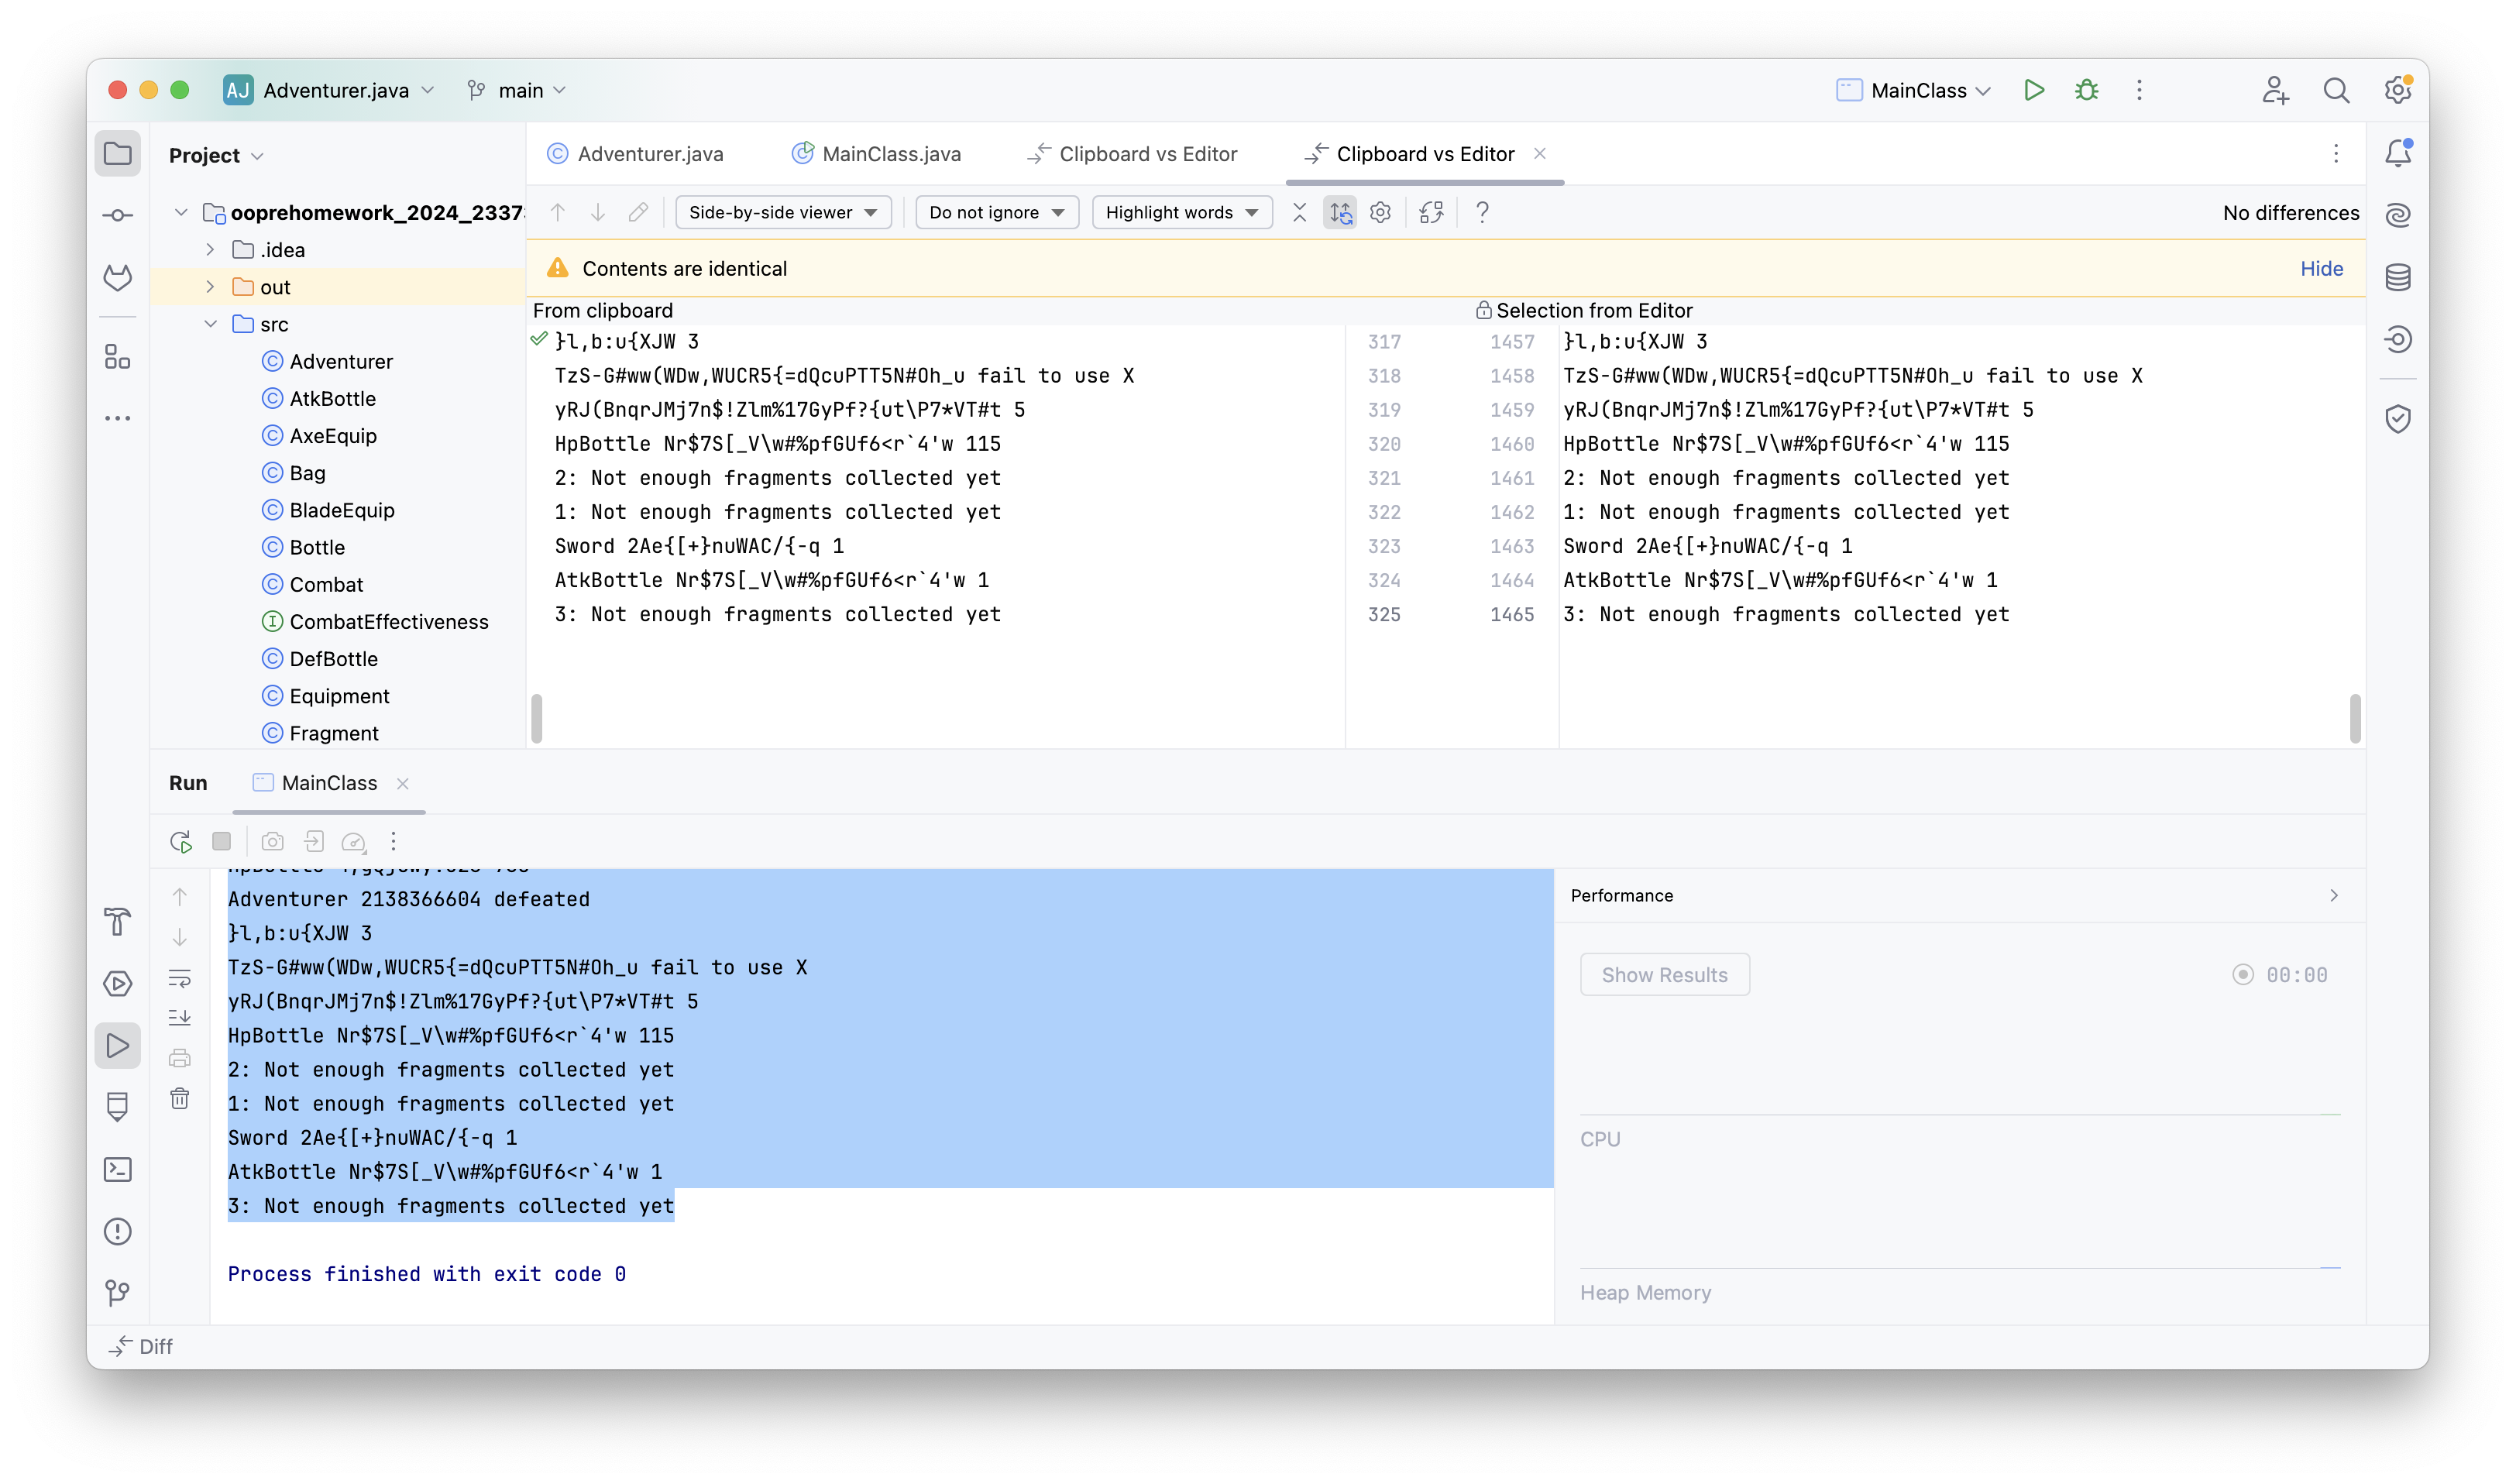Close the MainClass run tab

[x=402, y=783]
